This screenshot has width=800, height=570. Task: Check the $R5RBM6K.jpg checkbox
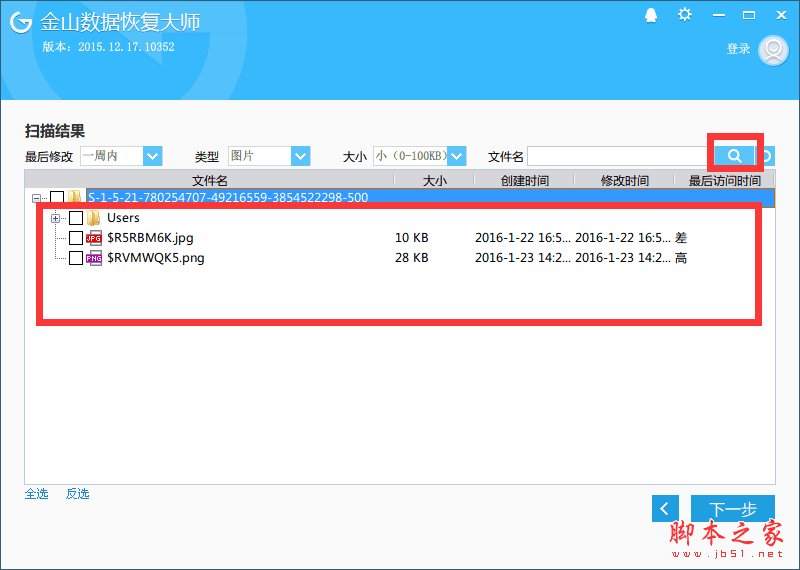[76, 238]
